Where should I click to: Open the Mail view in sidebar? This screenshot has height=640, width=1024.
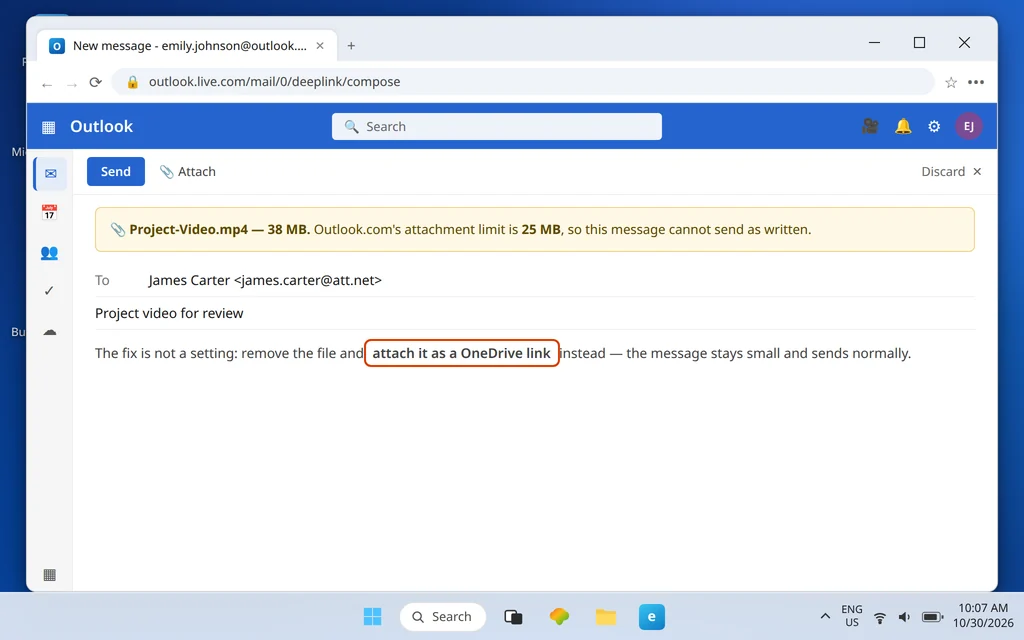point(50,174)
